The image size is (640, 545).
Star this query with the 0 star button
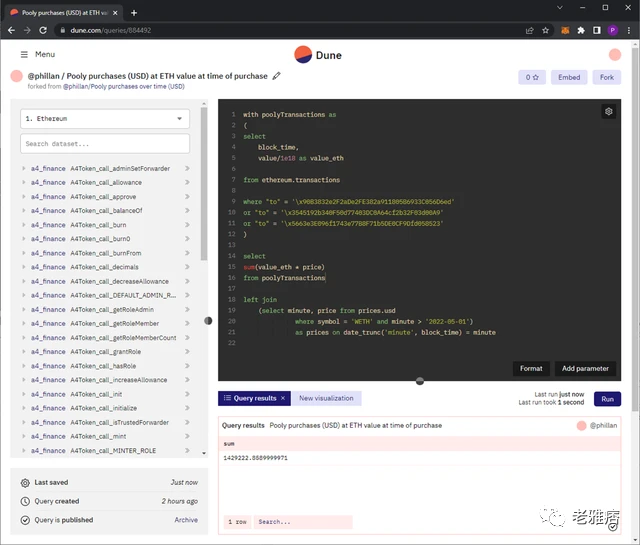532,77
